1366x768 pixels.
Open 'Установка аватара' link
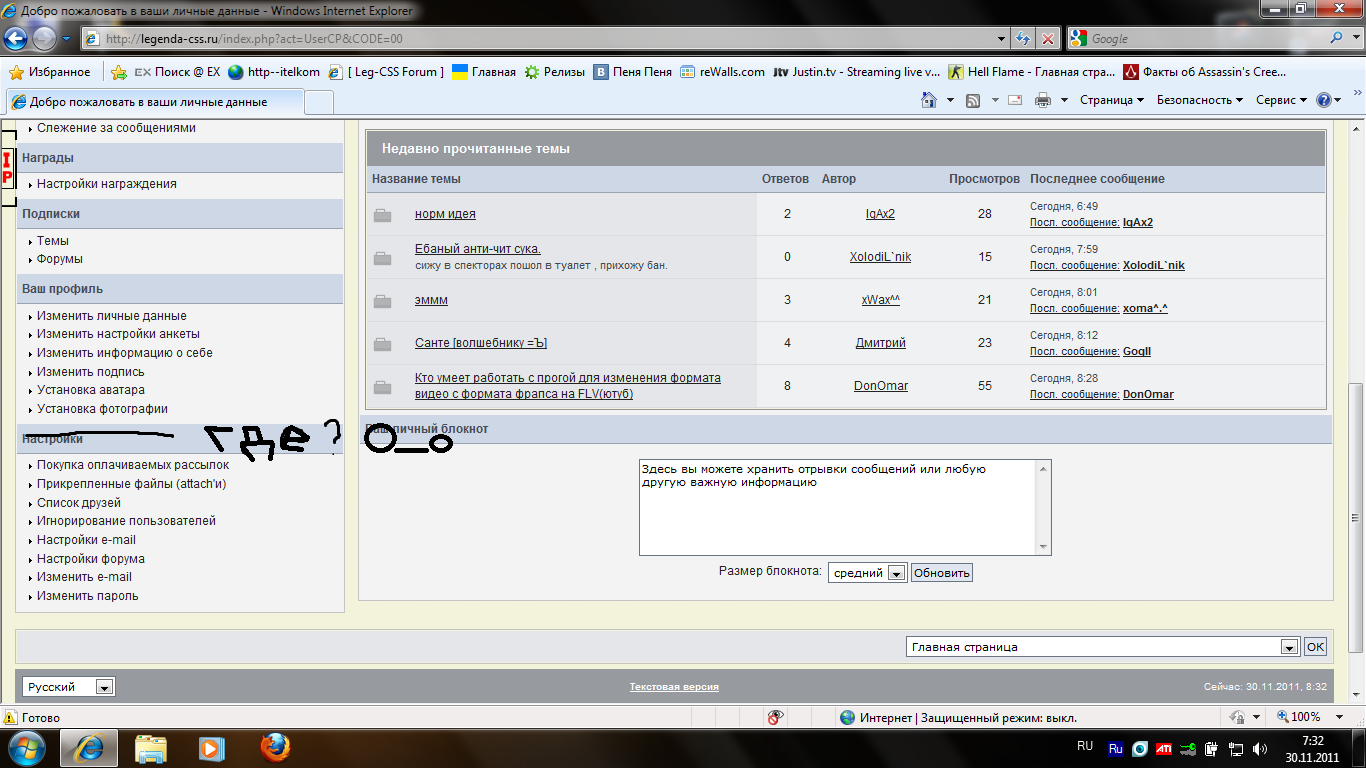91,390
